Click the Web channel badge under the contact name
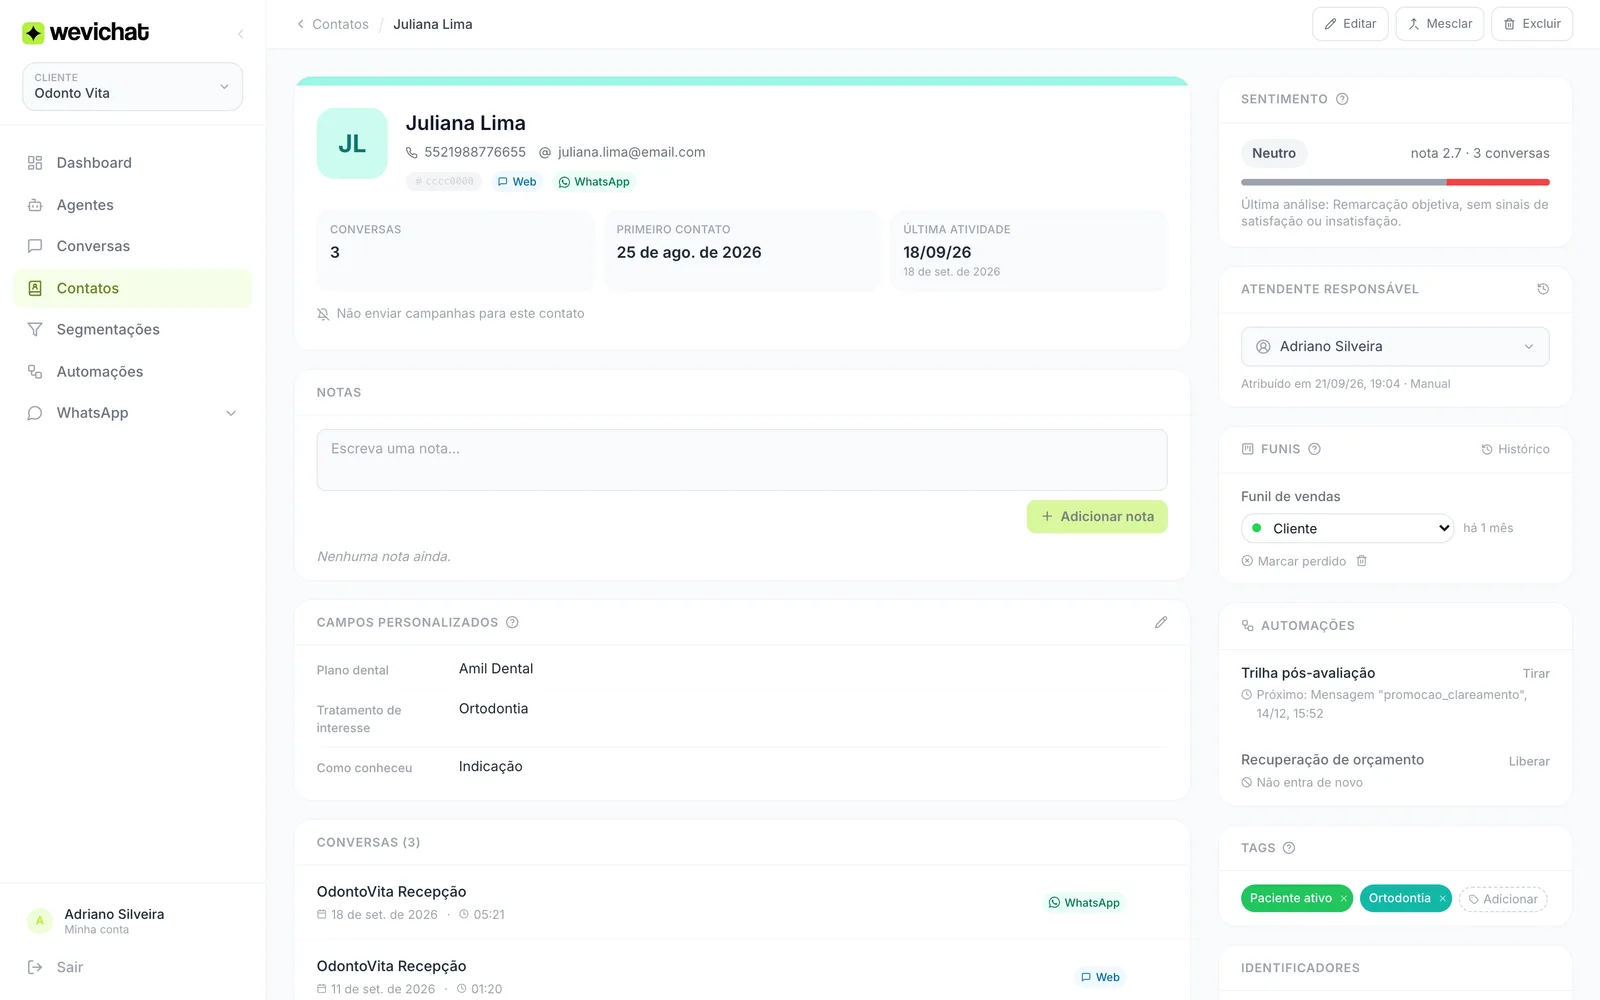This screenshot has width=1600, height=1000. coord(517,182)
